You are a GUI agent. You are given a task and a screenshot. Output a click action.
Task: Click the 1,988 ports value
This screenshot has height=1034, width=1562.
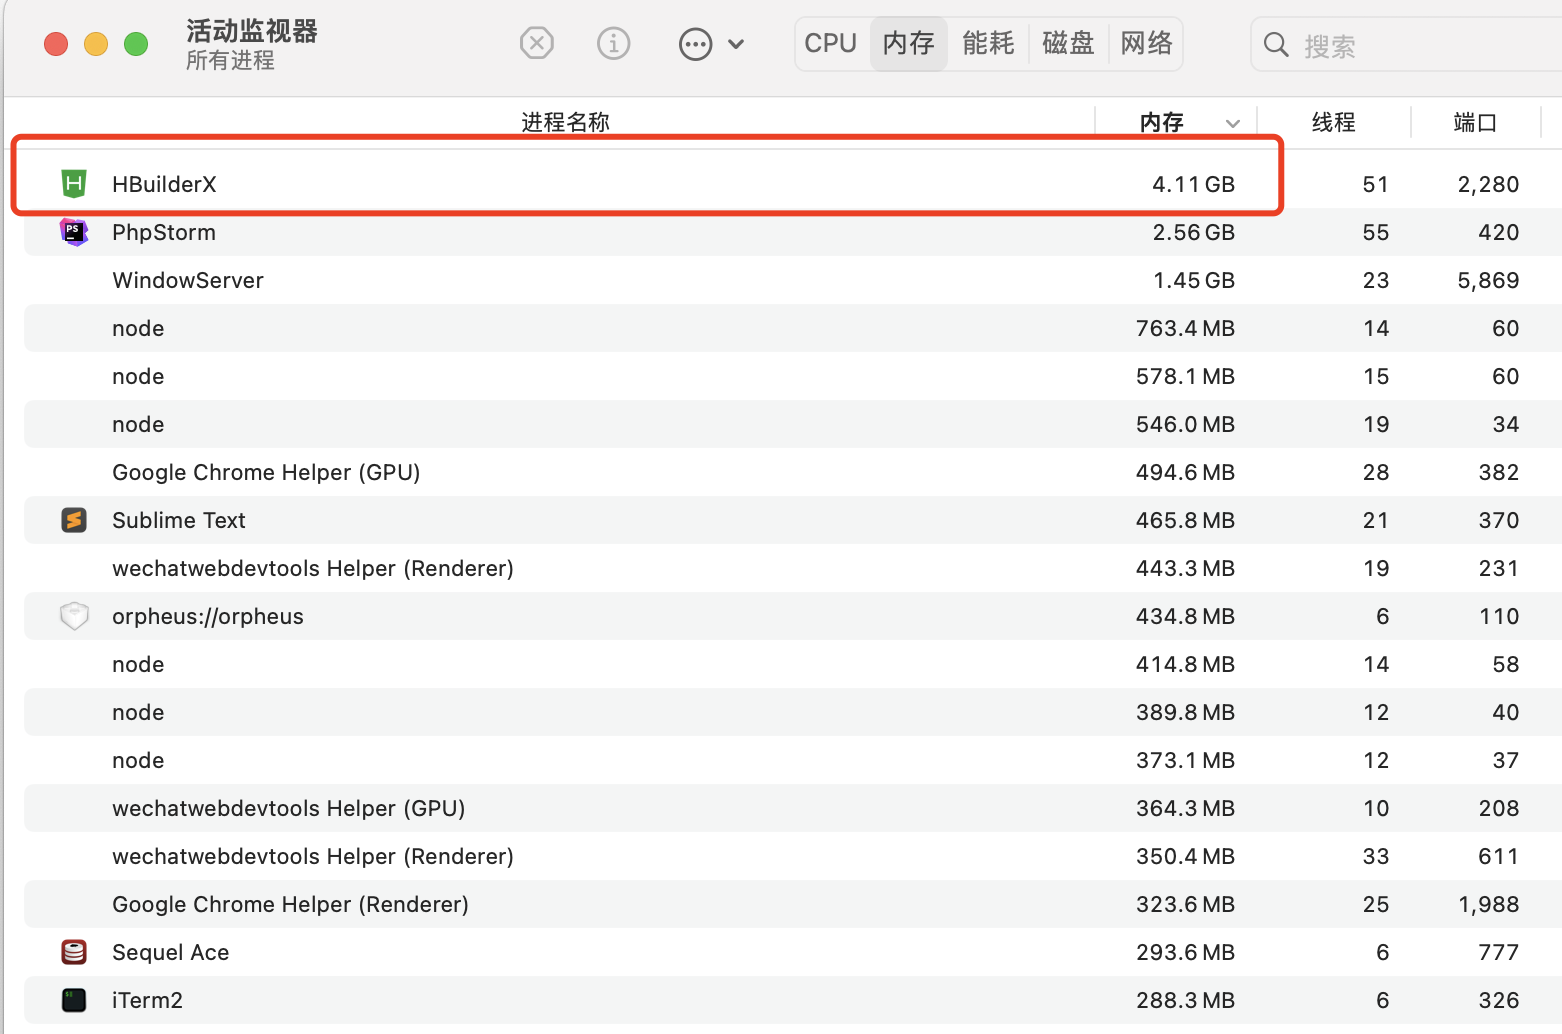point(1488,904)
